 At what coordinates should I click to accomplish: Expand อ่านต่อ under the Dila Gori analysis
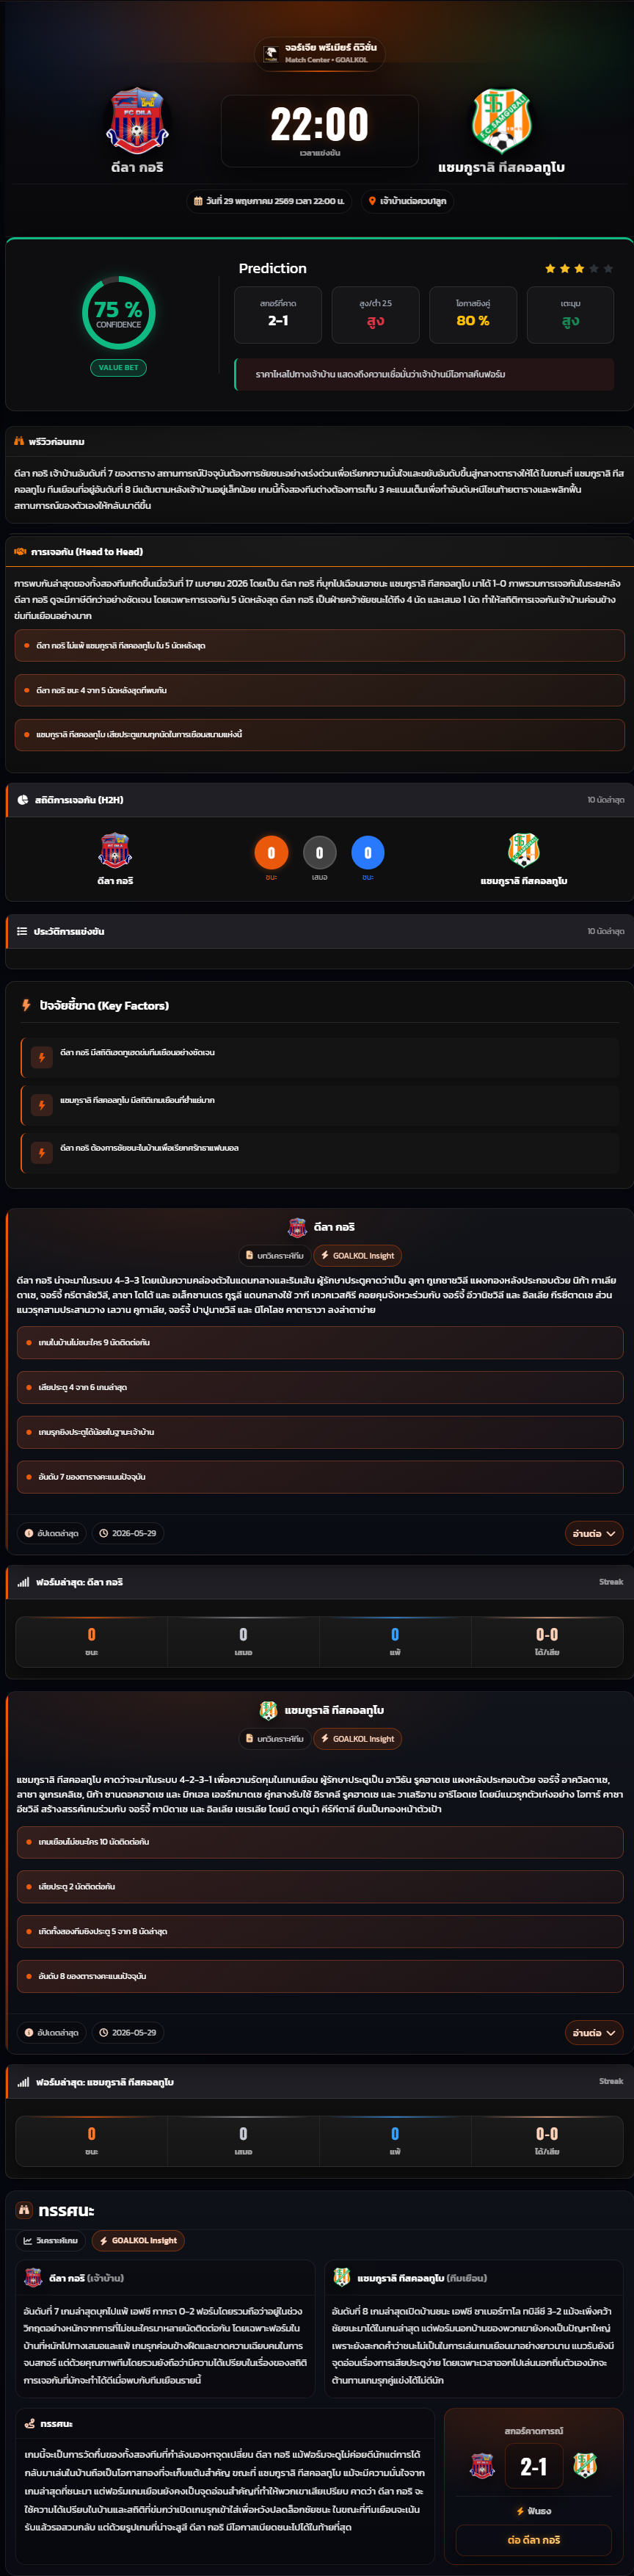pos(594,1533)
